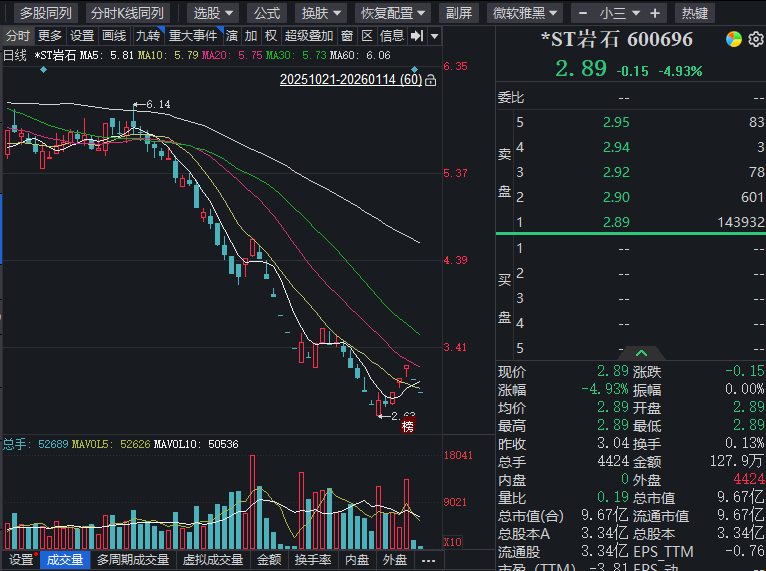Viewport: 766px width, 571px height.
Task: Switch to the 换手率 indicator tab
Action: 313,560
